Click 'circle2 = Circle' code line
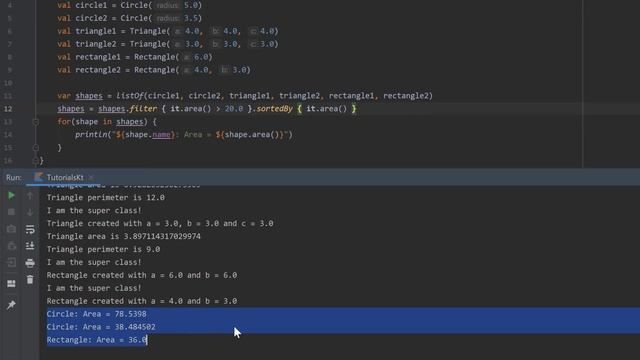Viewport: 640px width, 360px height. coord(129,18)
